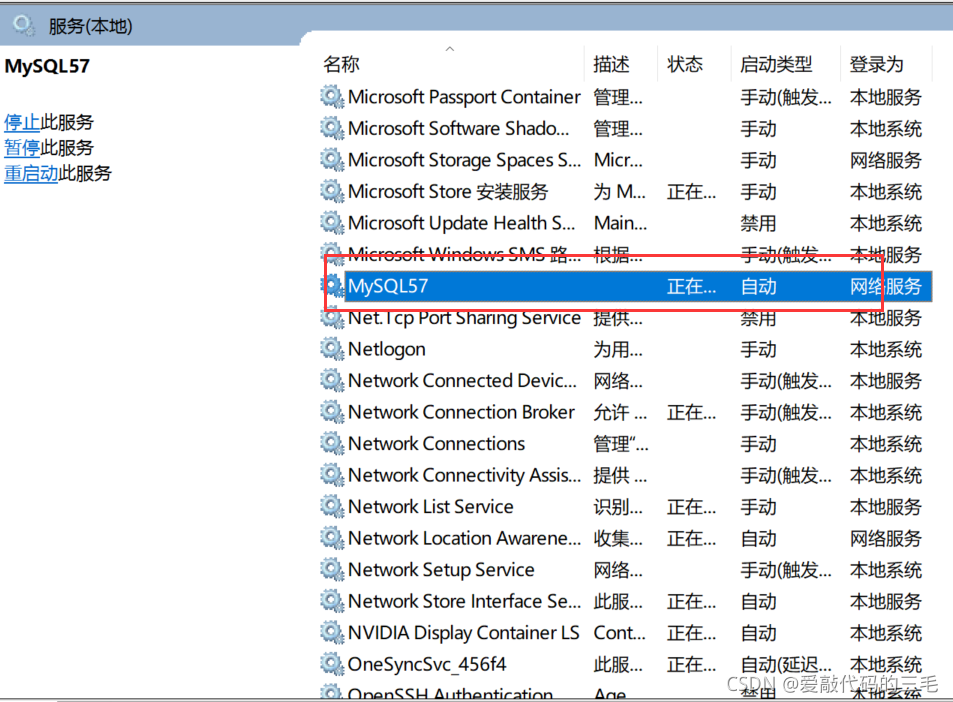Select Network List Service name
The height and width of the screenshot is (702, 953).
pyautogui.click(x=431, y=506)
